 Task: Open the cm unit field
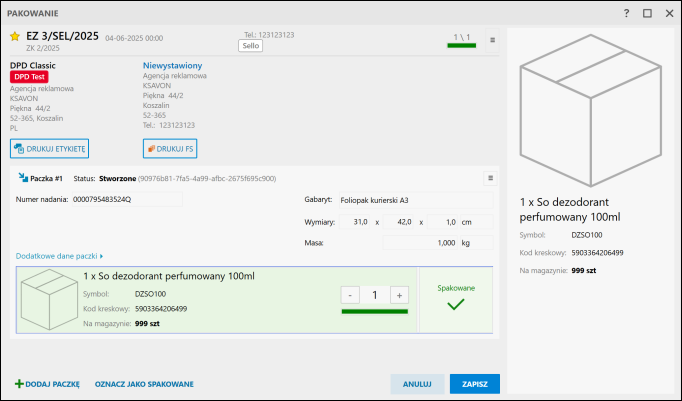click(476, 222)
